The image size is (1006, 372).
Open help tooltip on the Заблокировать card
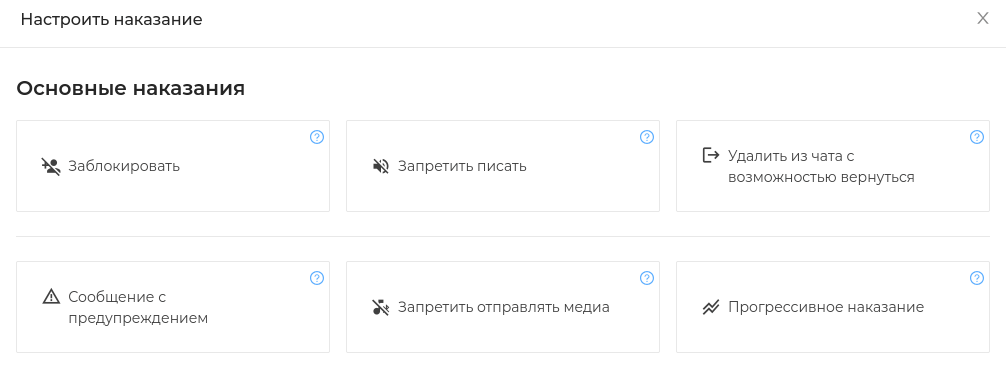click(x=317, y=137)
